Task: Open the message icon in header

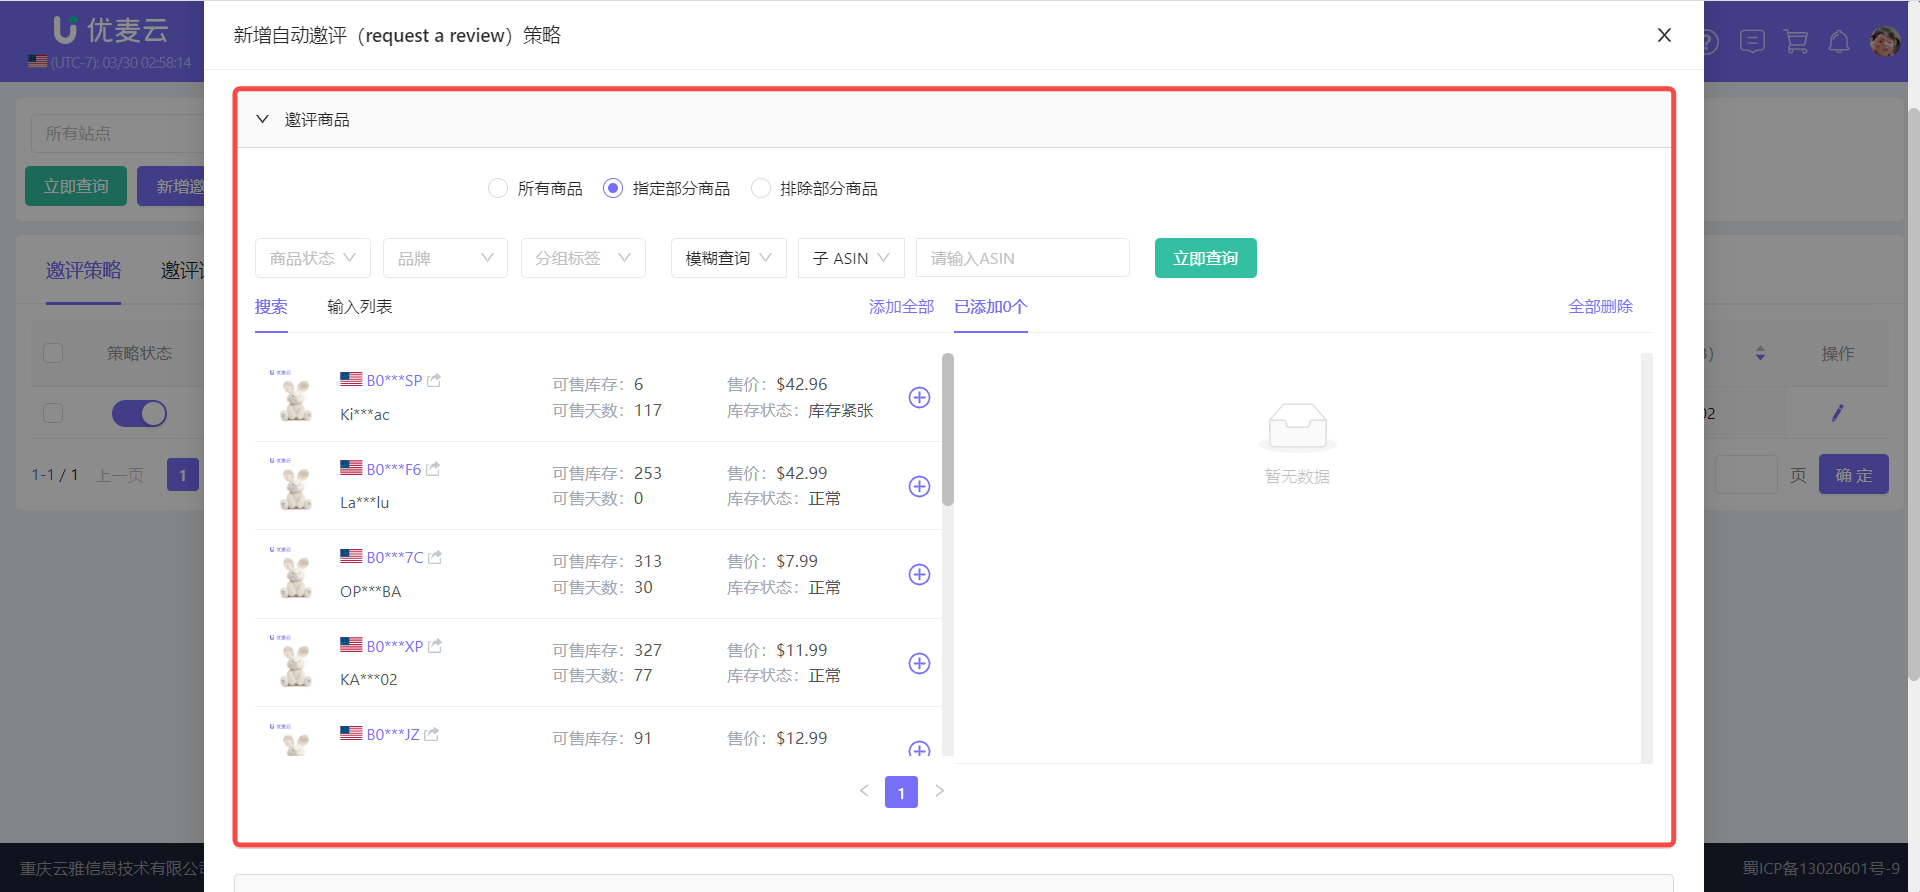Action: point(1752,42)
